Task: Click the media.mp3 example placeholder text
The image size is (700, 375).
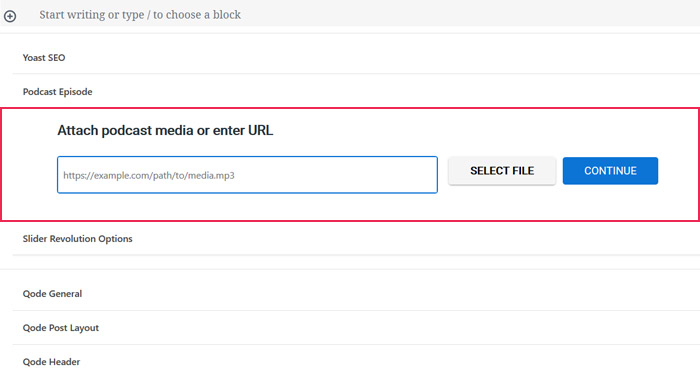Action: 149,175
